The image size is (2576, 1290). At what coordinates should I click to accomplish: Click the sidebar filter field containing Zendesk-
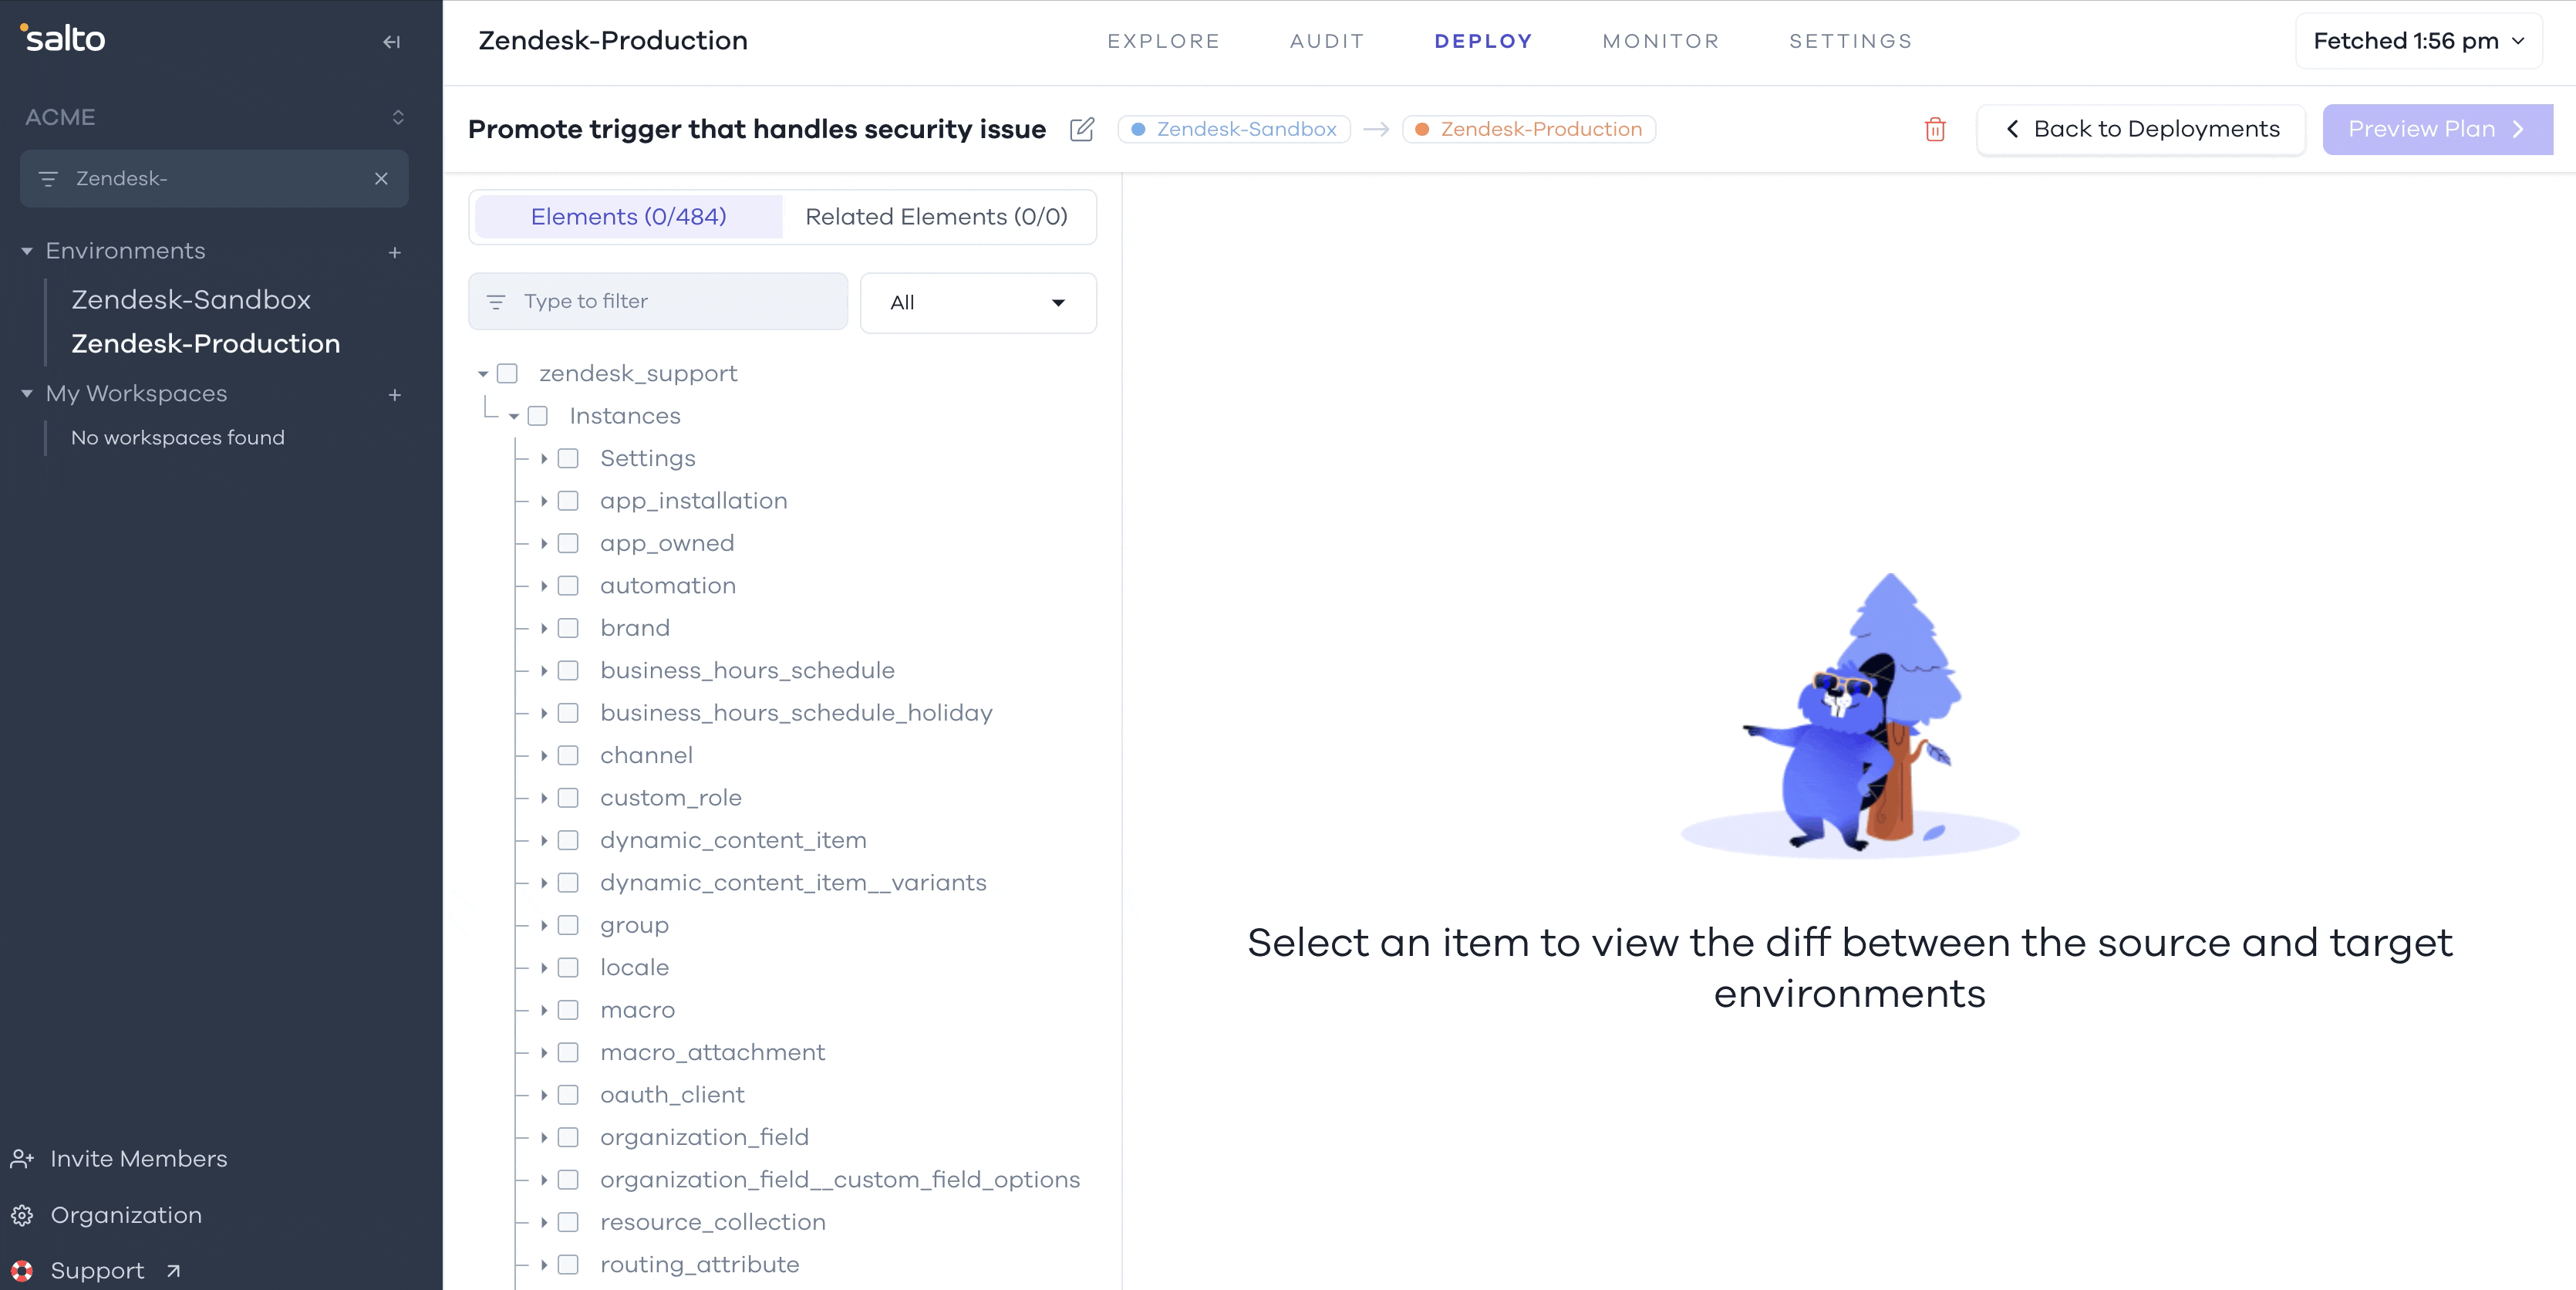214,179
